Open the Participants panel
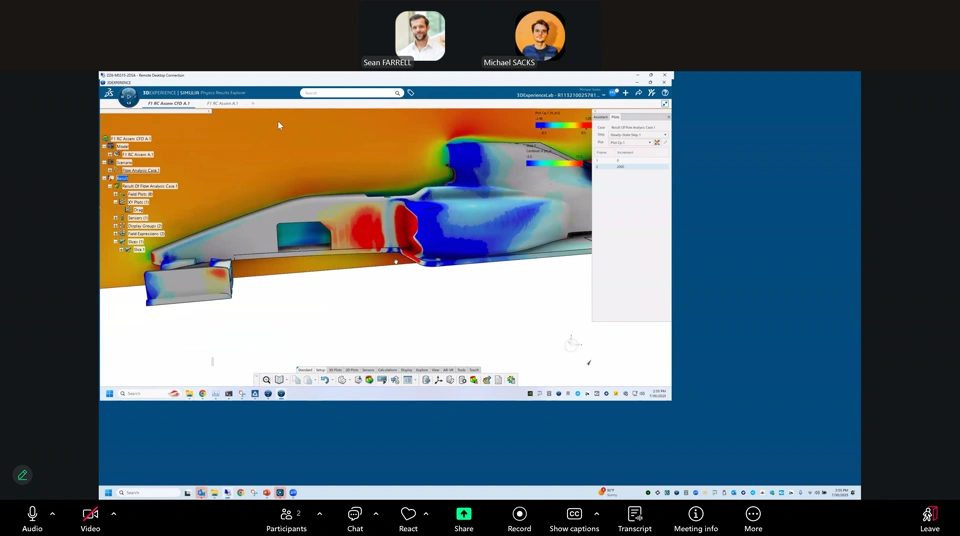This screenshot has width=960, height=536. tap(286, 518)
